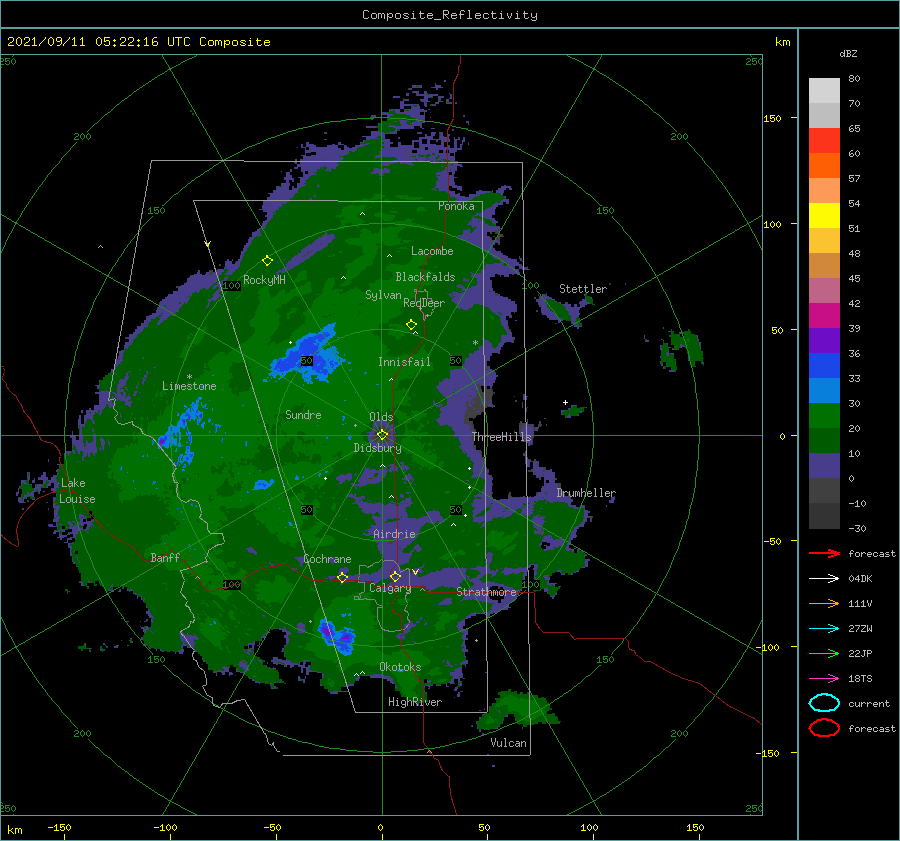Click the yellow marker near RockyMH

pos(267,261)
